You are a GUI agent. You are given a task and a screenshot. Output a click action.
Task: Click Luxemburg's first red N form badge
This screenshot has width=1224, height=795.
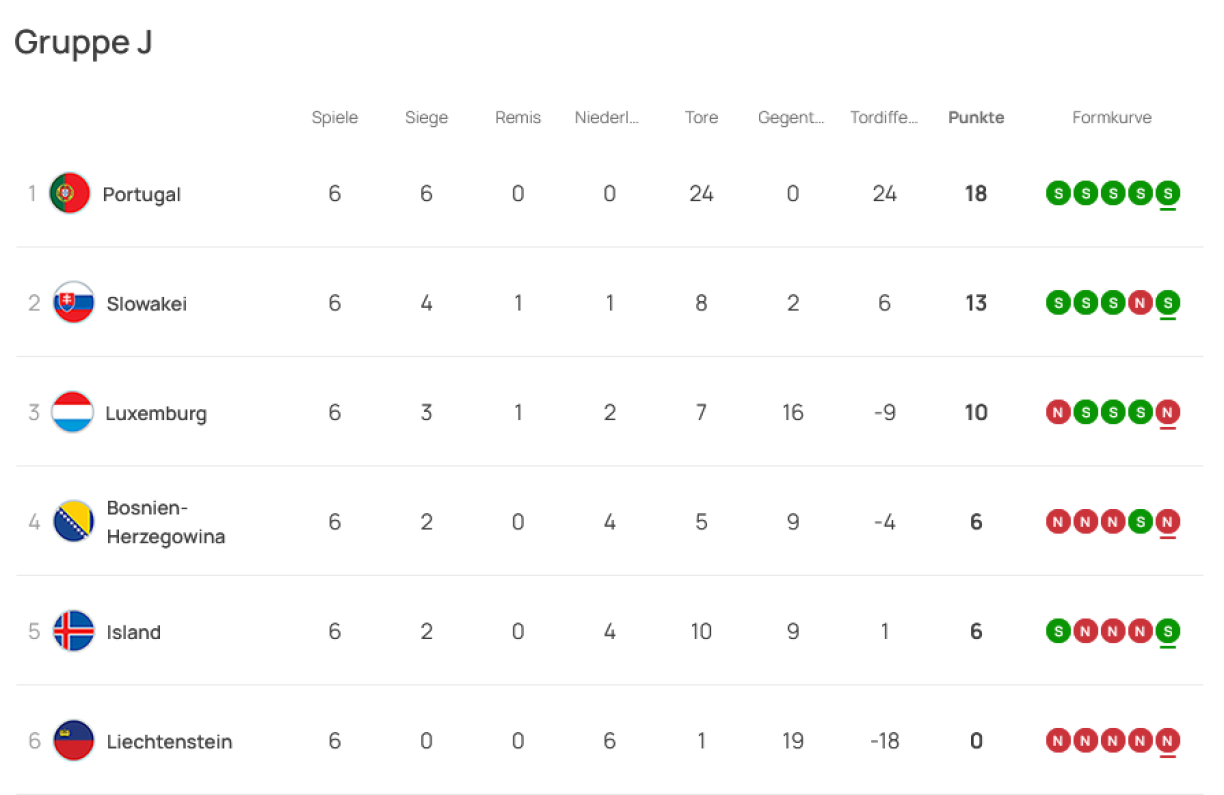pyautogui.click(x=1058, y=412)
